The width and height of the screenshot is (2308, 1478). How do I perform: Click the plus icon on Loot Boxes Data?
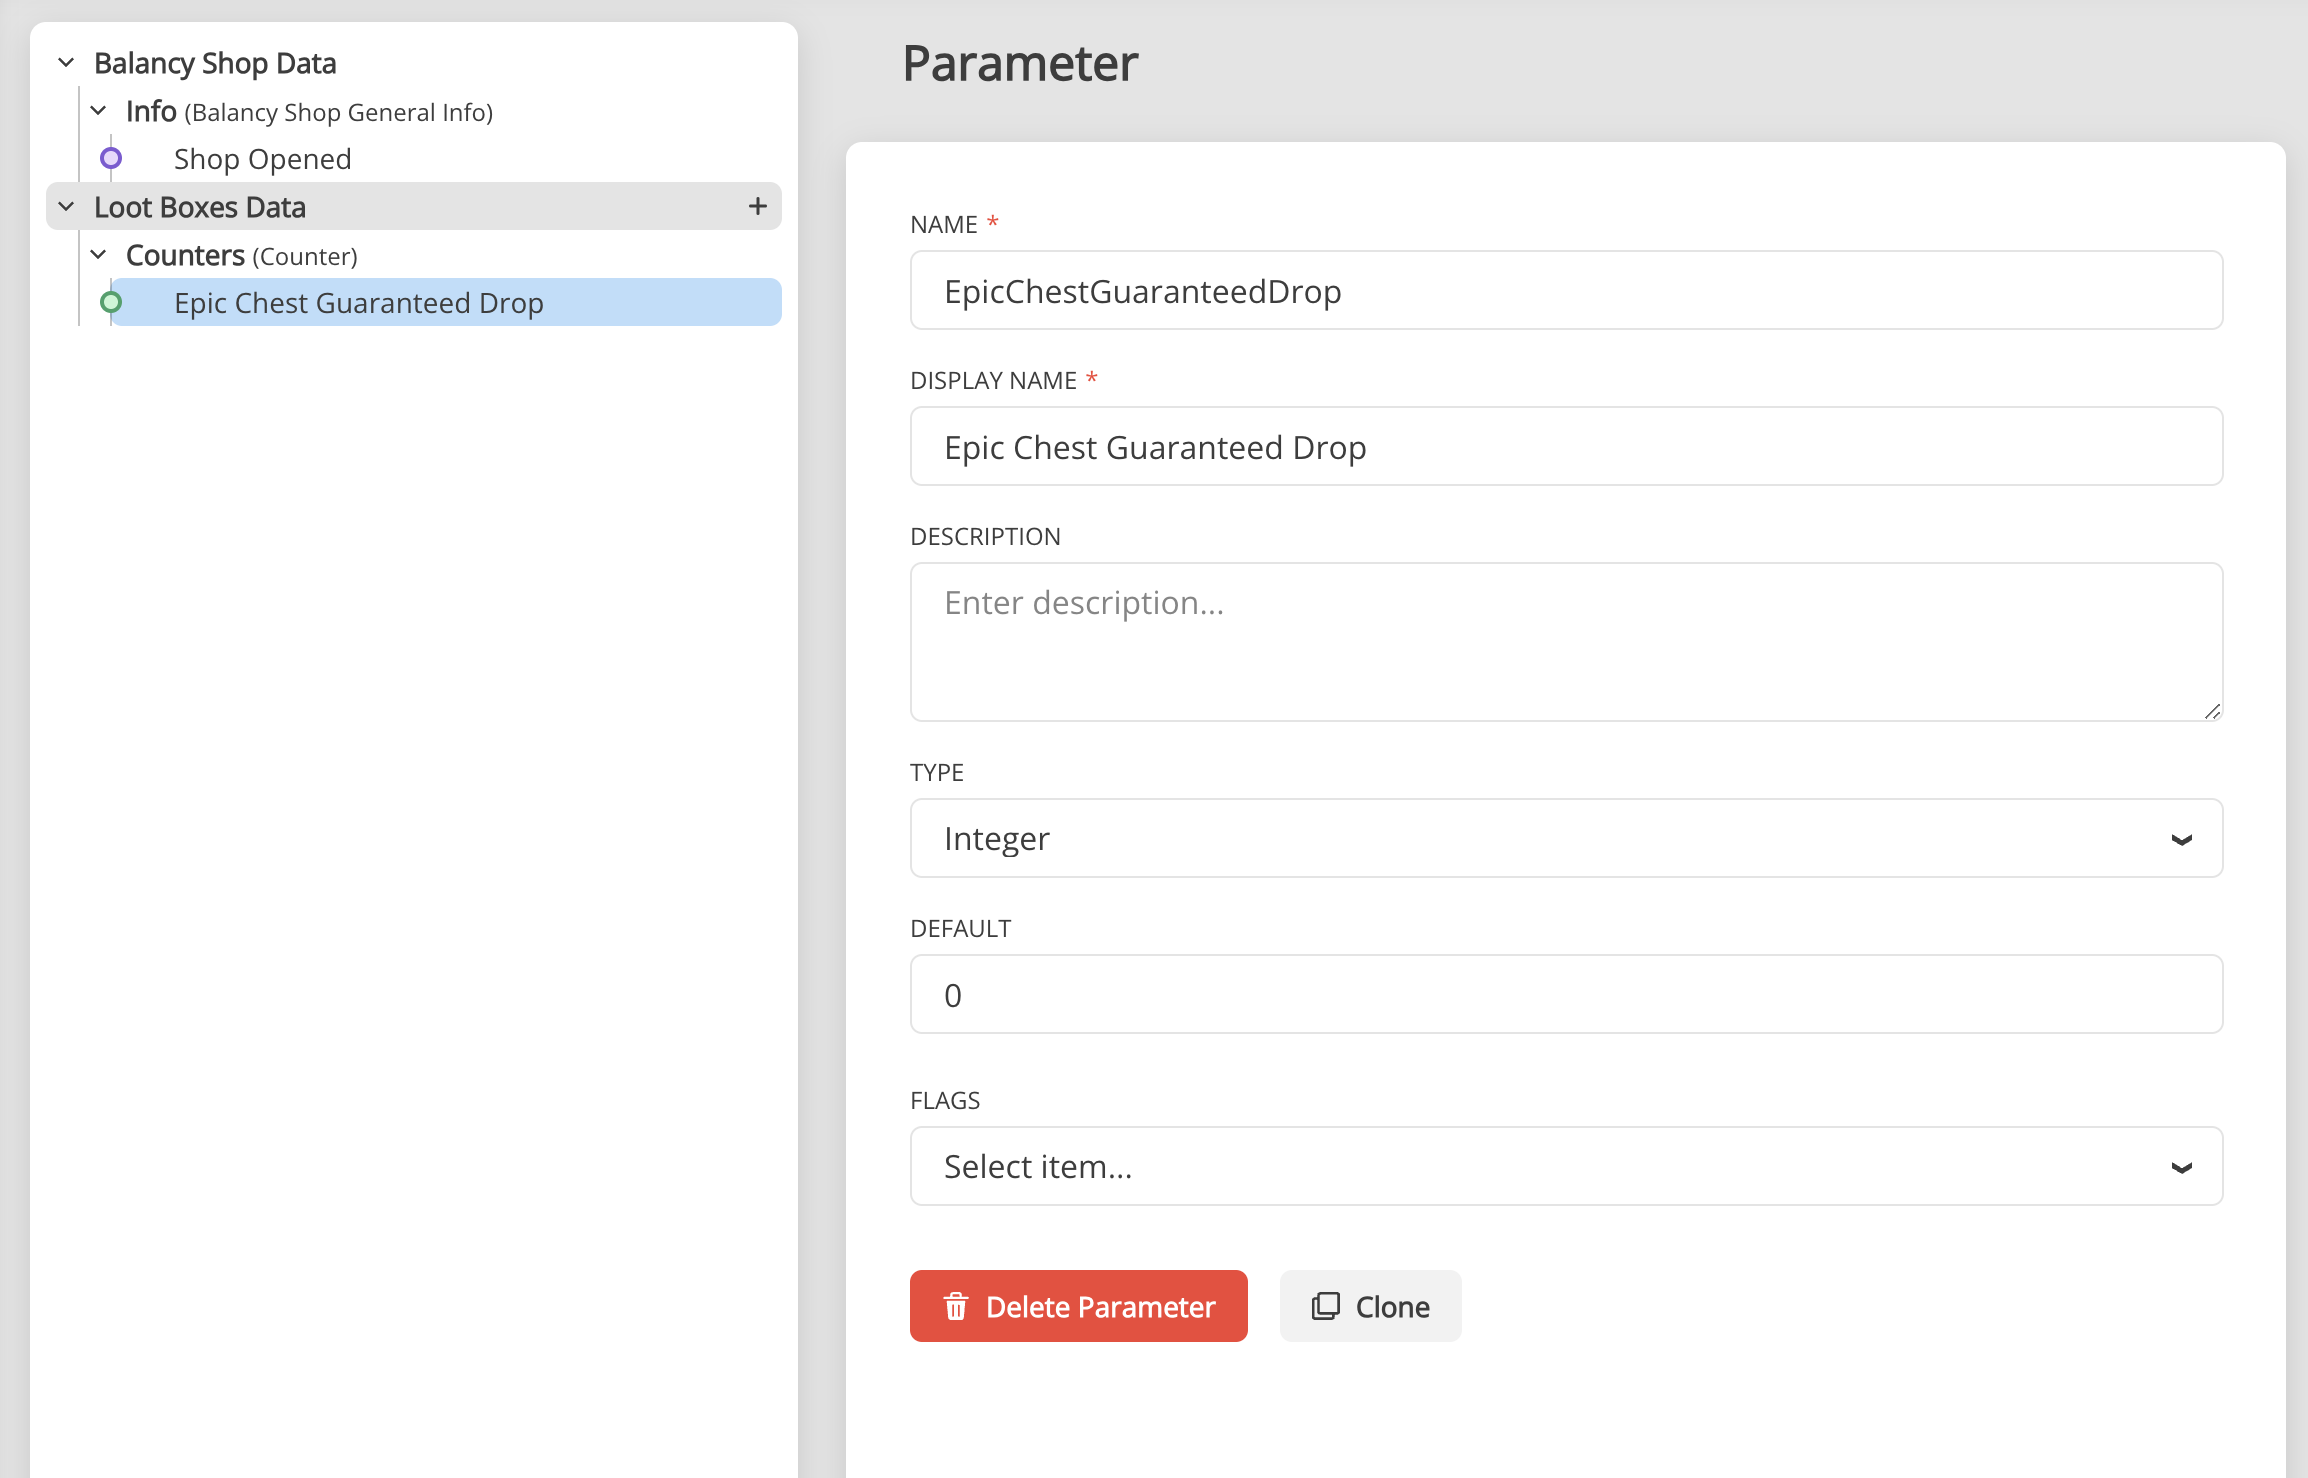tap(757, 206)
